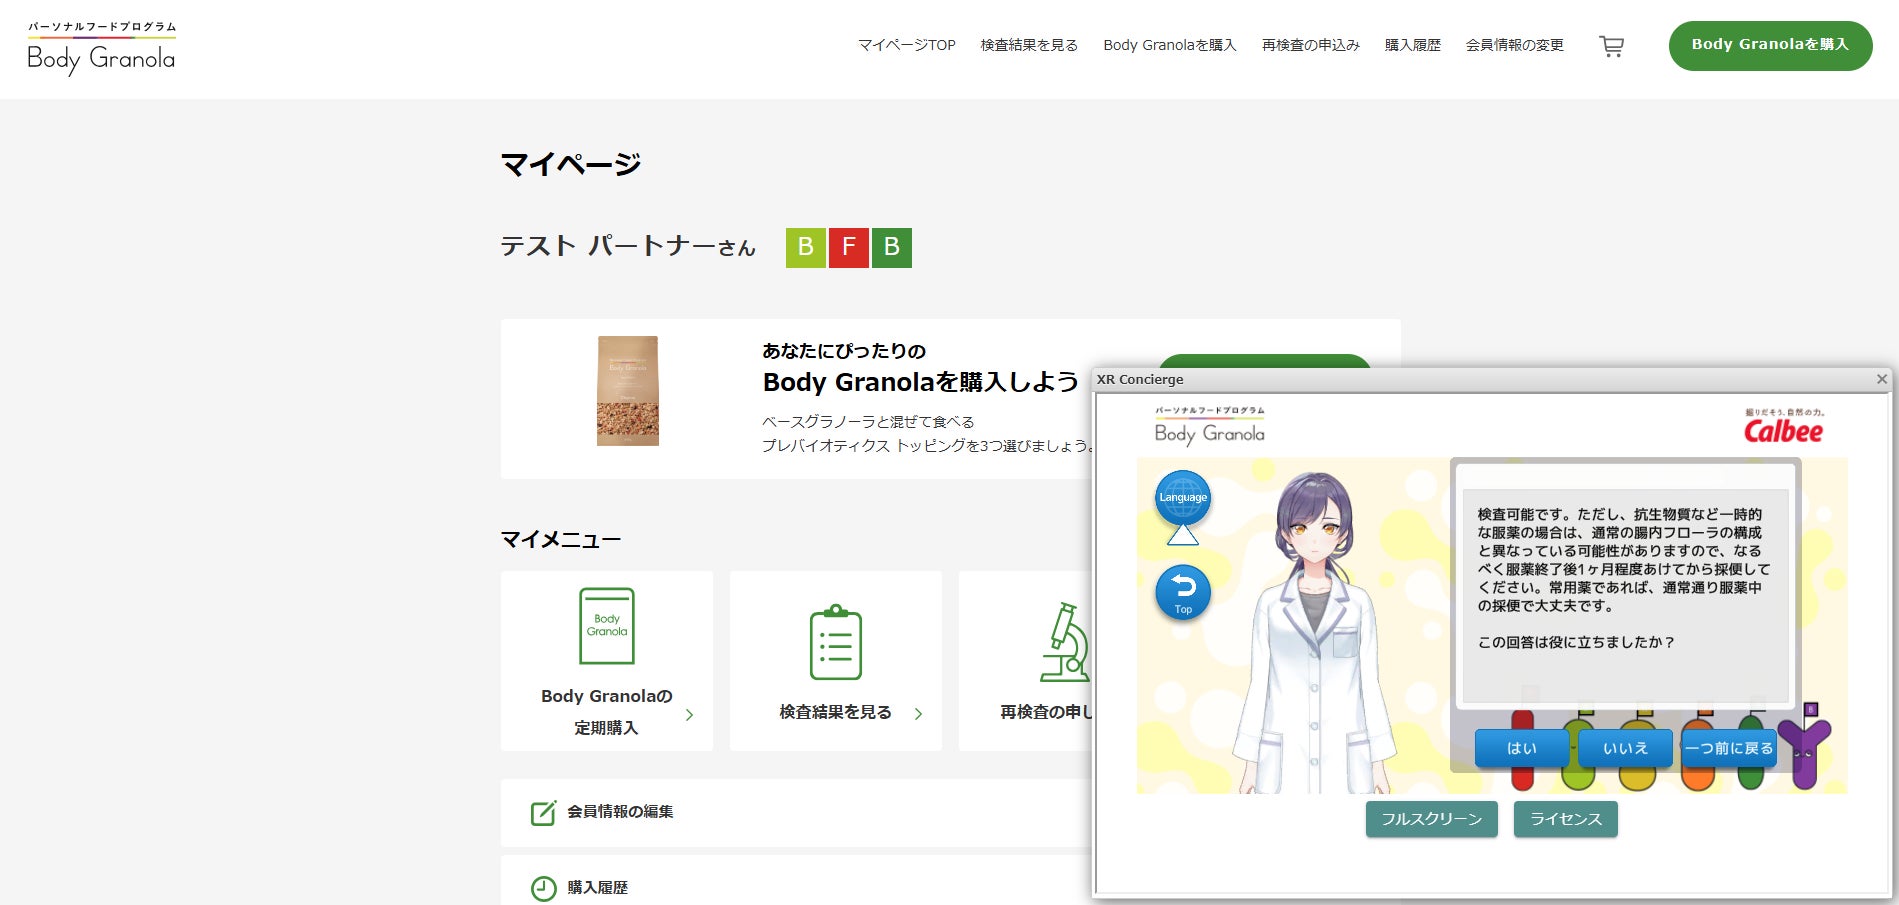Screen dimensions: 1899x905
Task: Open 購入履歴 row in my menu
Action: tap(796, 881)
